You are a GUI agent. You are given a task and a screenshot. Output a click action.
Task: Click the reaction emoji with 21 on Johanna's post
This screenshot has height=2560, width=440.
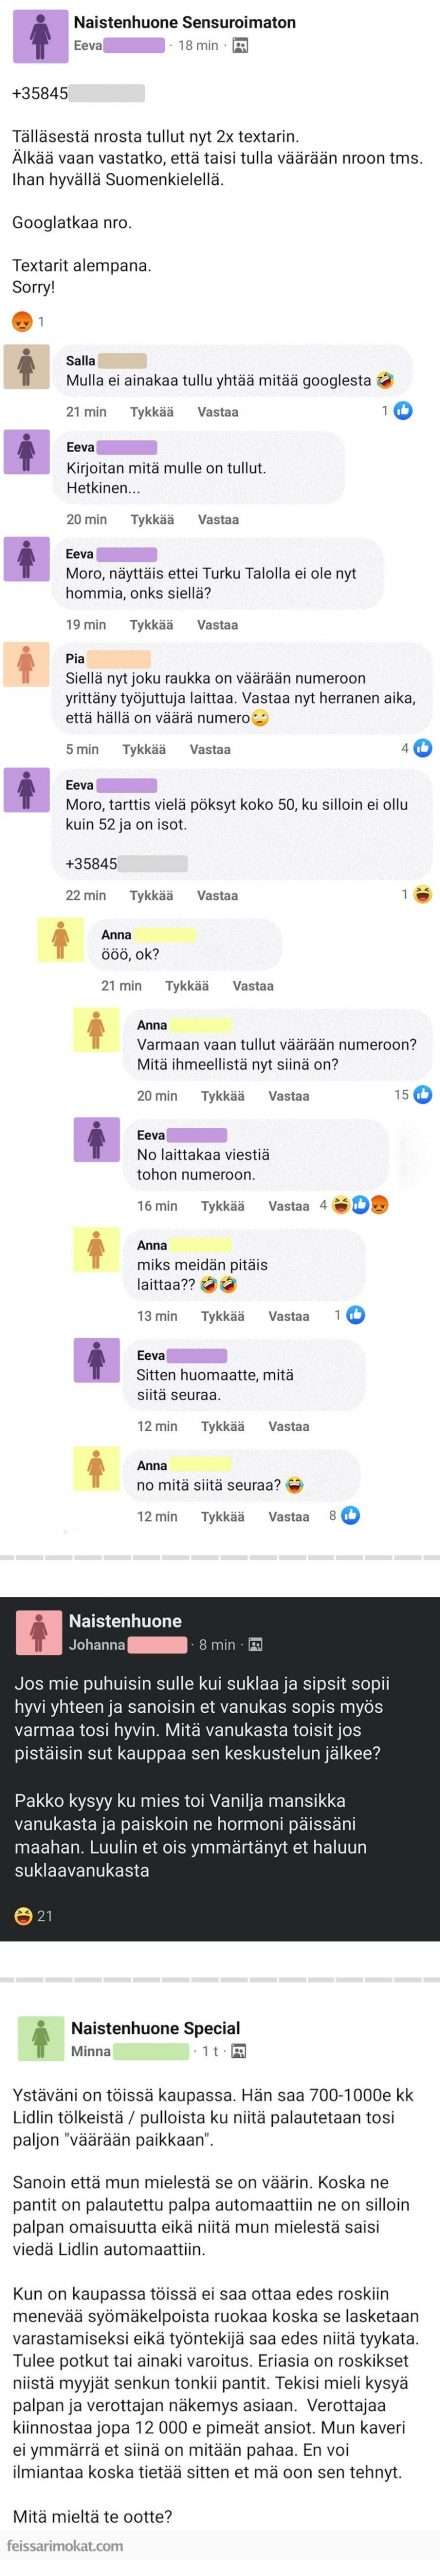click(24, 1915)
